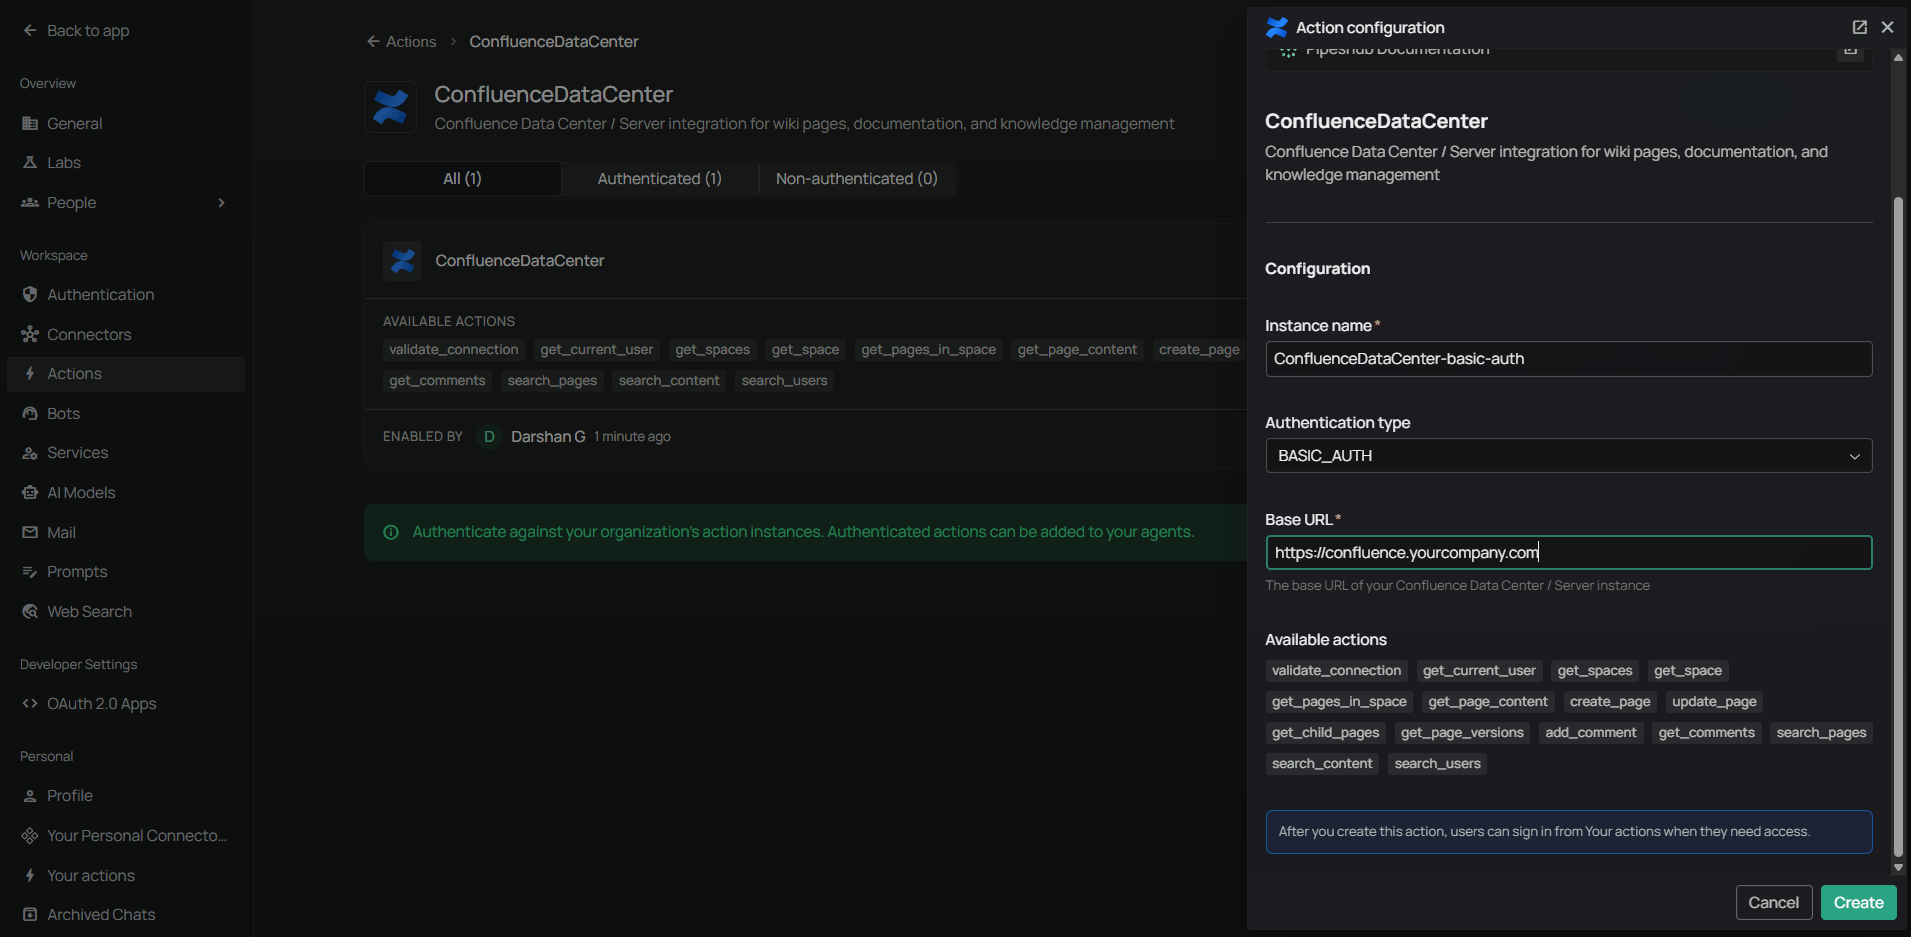Click the panel vertical scrollbar
This screenshot has height=937, width=1911.
(1898, 527)
